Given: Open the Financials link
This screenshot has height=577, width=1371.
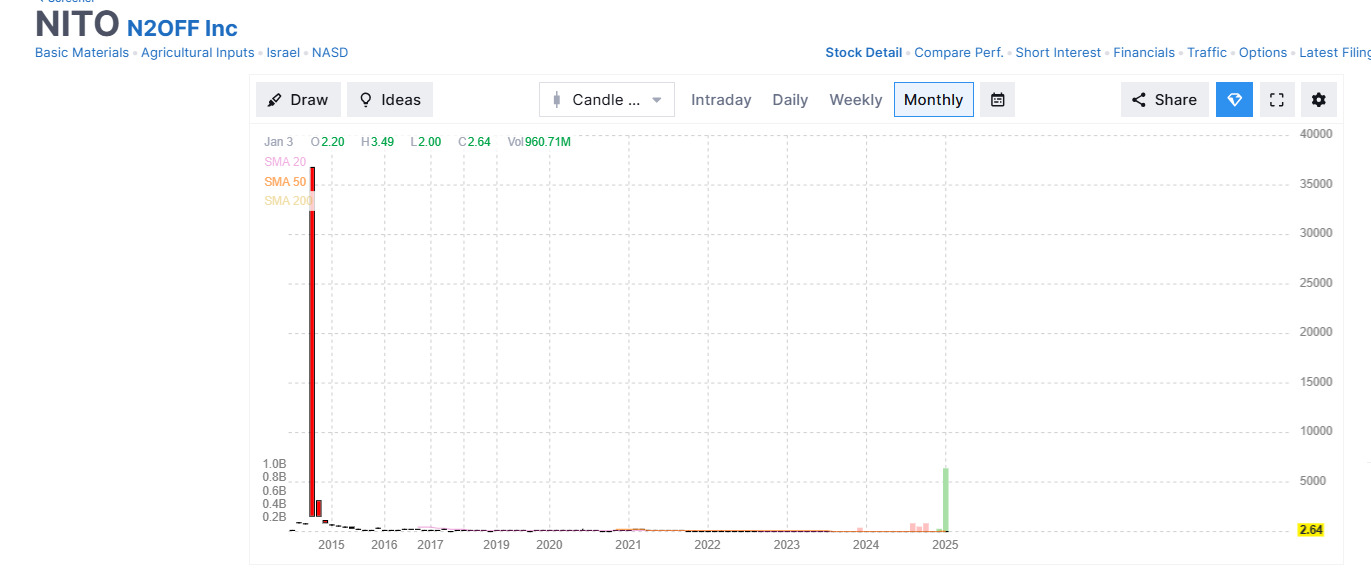Looking at the screenshot, I should click(1144, 53).
